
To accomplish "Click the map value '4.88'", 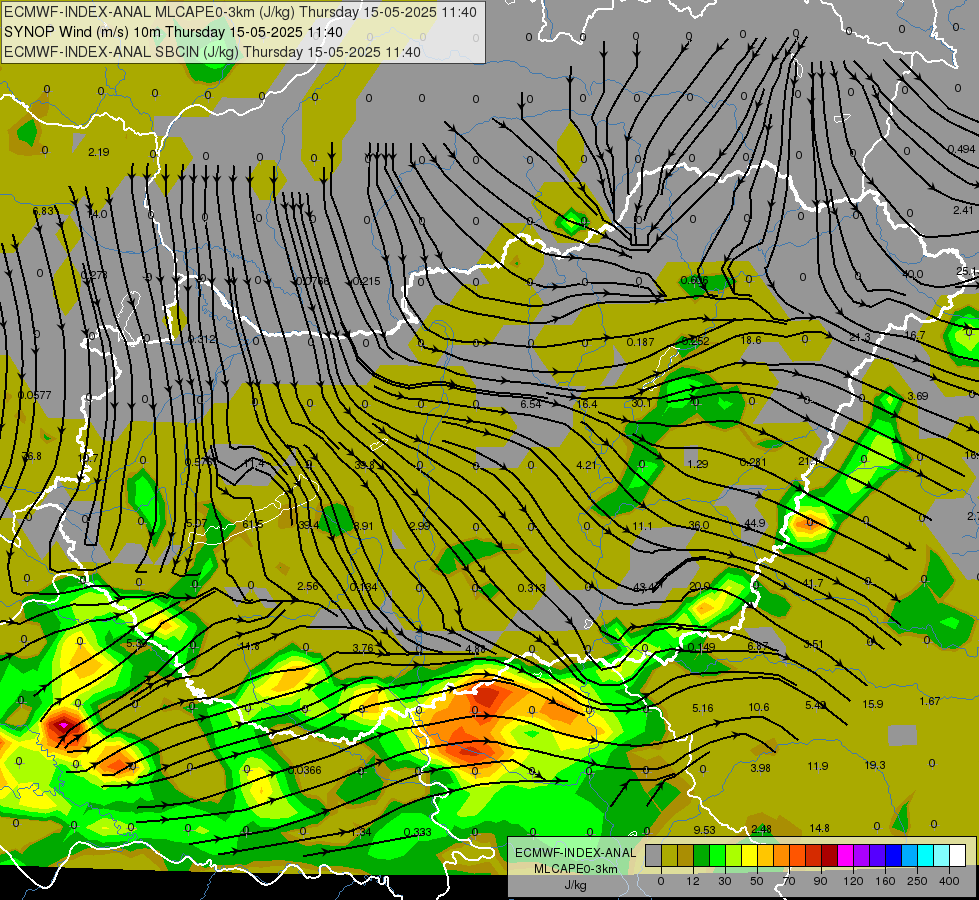I will pos(475,649).
